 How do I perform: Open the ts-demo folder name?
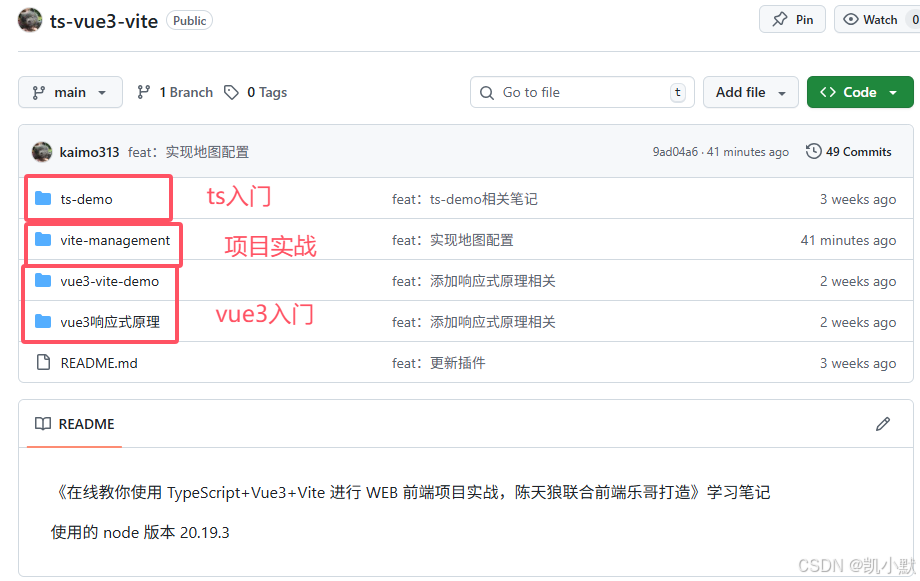(86, 199)
